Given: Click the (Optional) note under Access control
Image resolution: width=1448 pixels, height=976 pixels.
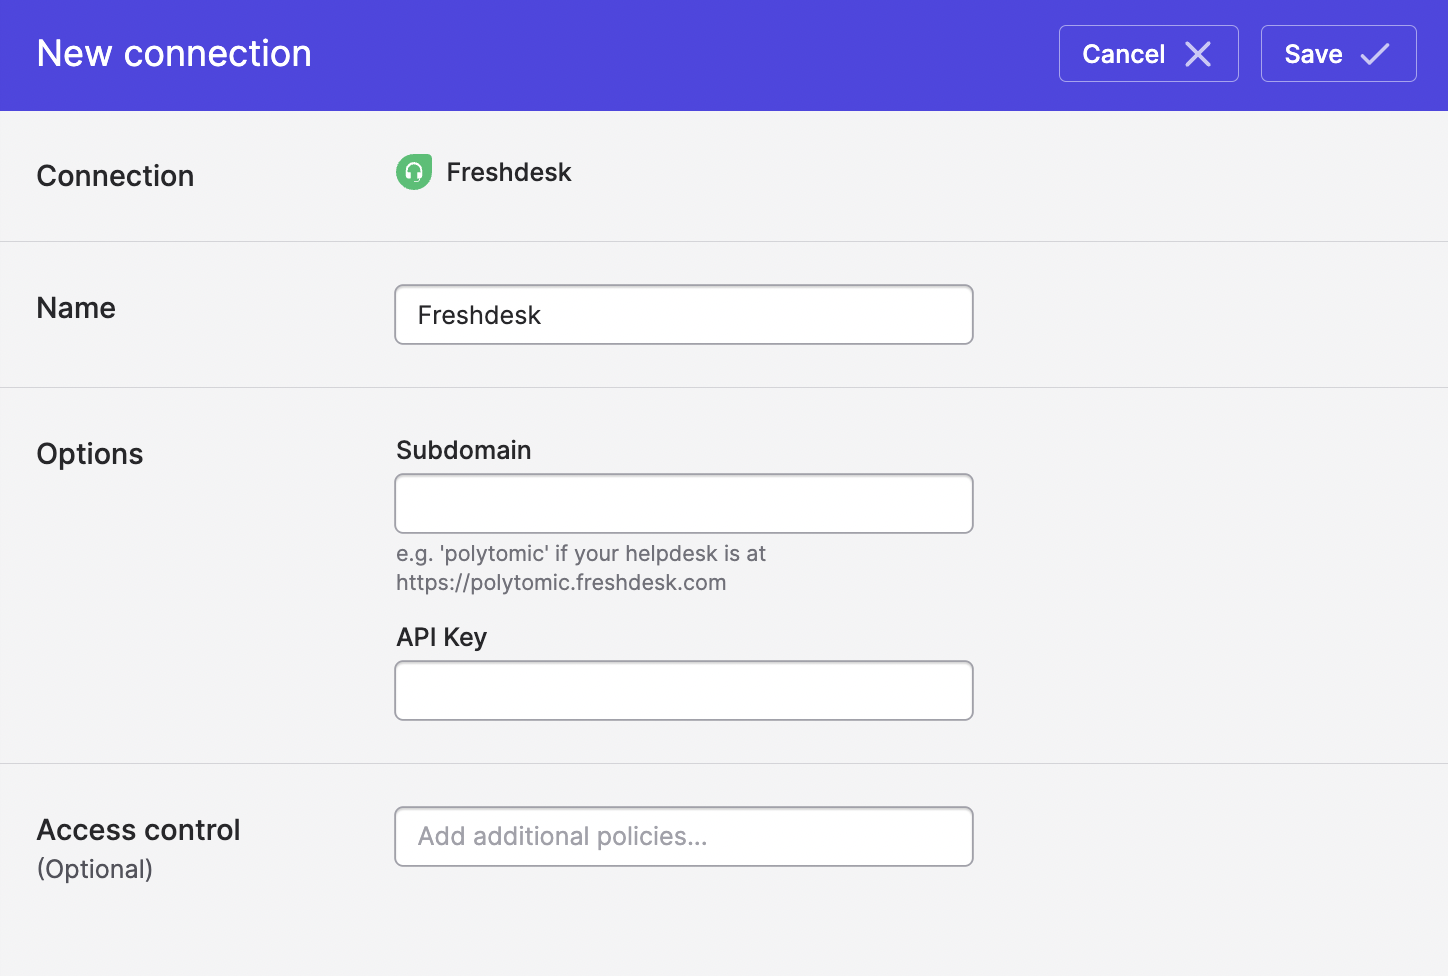Looking at the screenshot, I should [95, 869].
